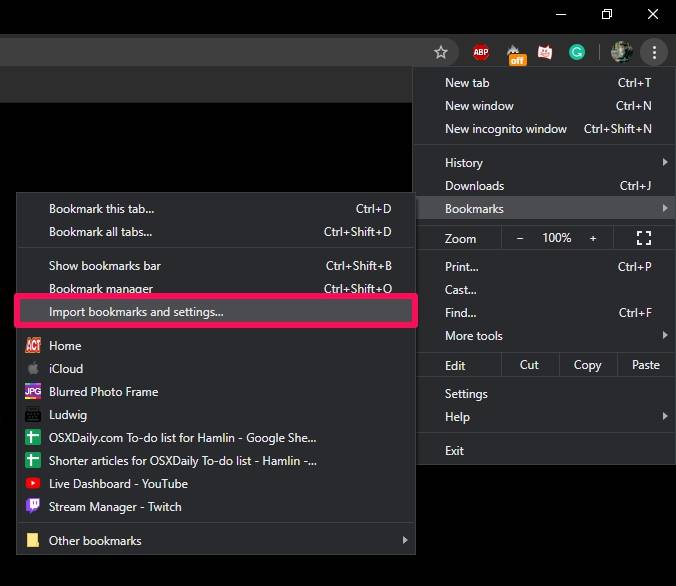Zoom out with the minus button
676x586 pixels.
coord(520,238)
